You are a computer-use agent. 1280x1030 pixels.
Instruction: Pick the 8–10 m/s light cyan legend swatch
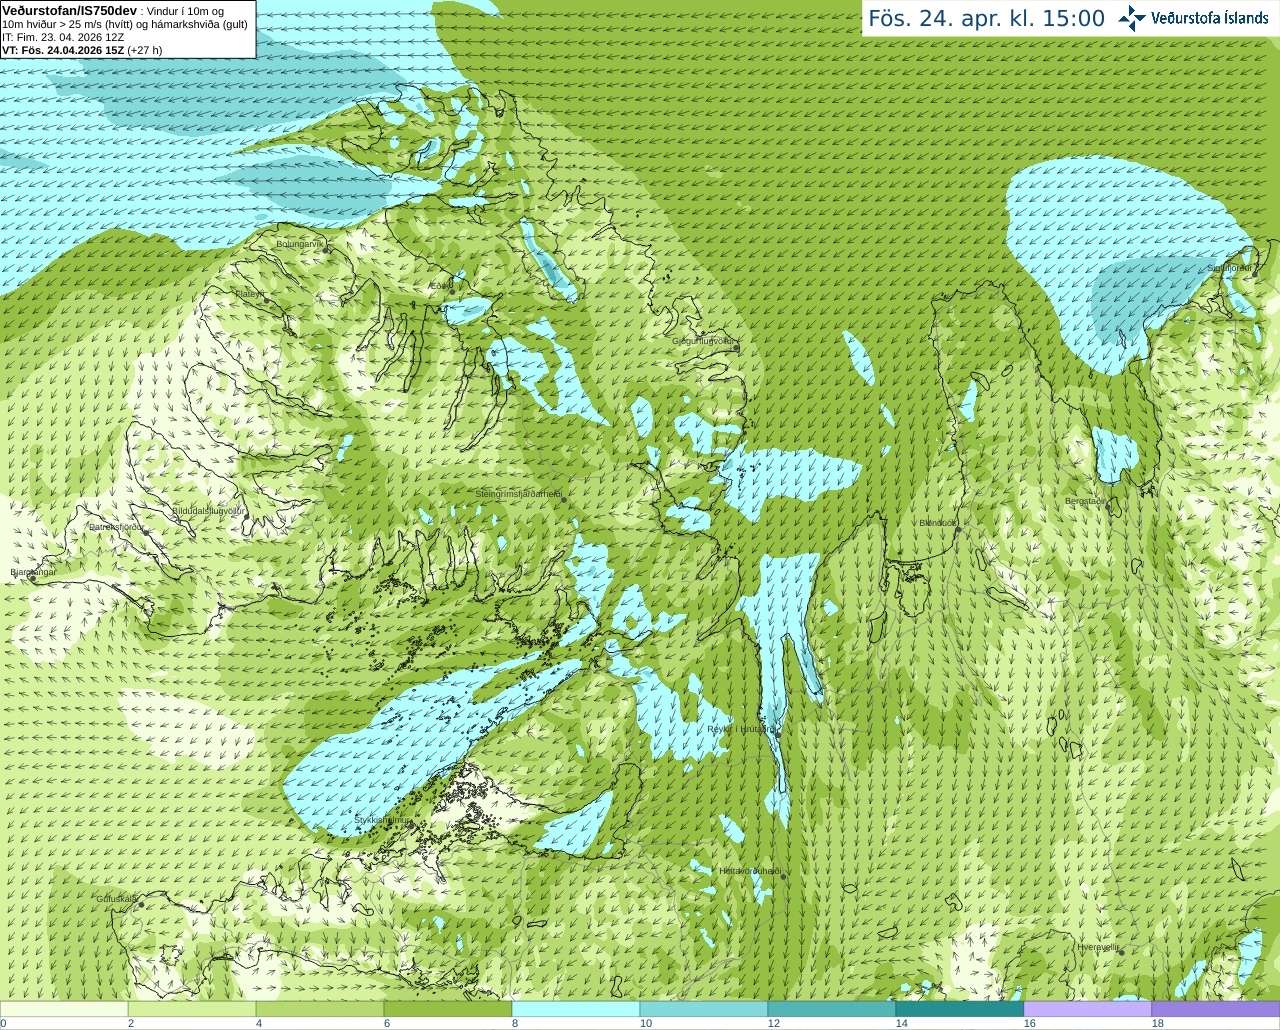point(576,1009)
